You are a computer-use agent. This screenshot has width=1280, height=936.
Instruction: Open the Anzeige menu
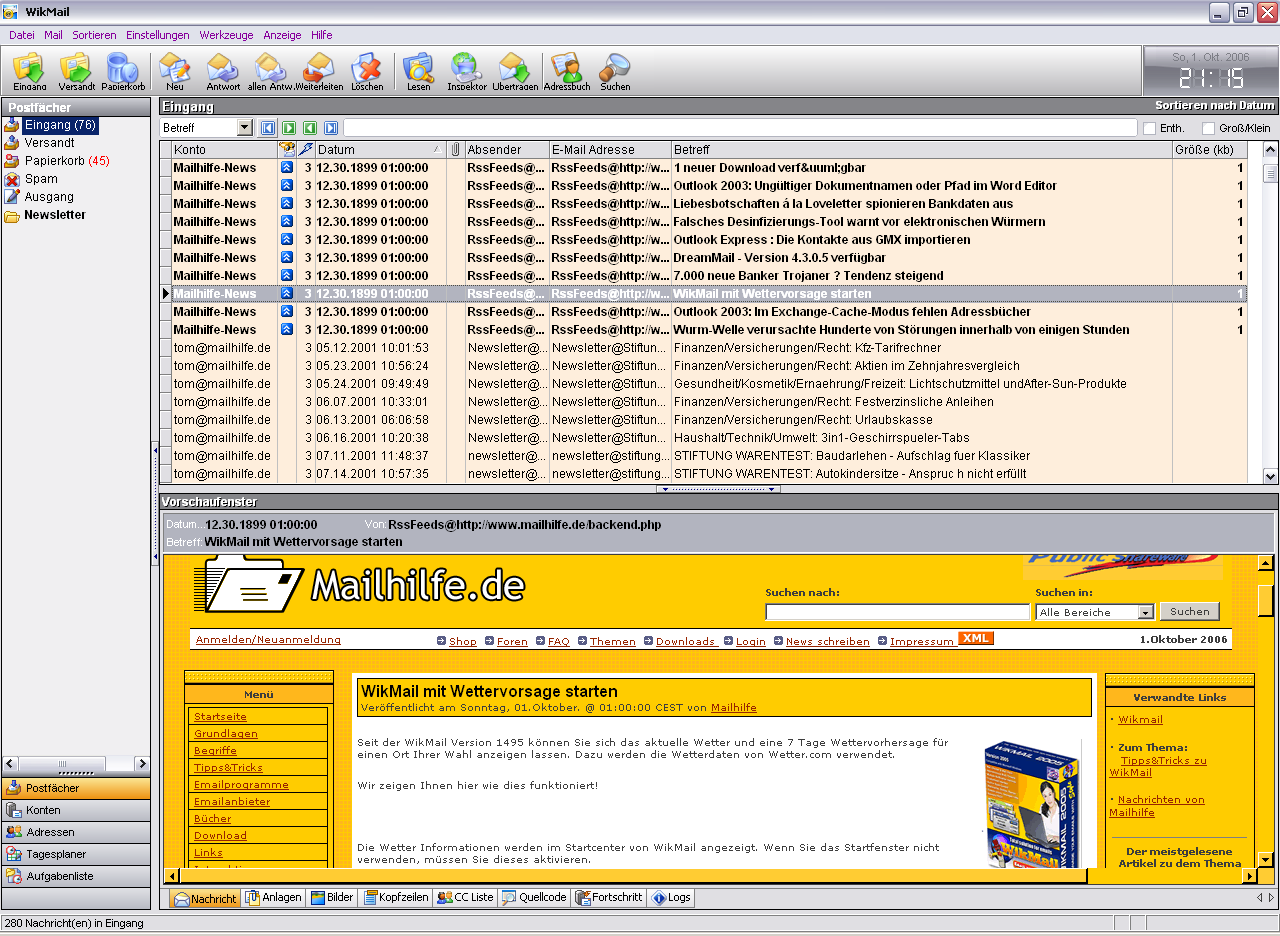click(x=282, y=35)
